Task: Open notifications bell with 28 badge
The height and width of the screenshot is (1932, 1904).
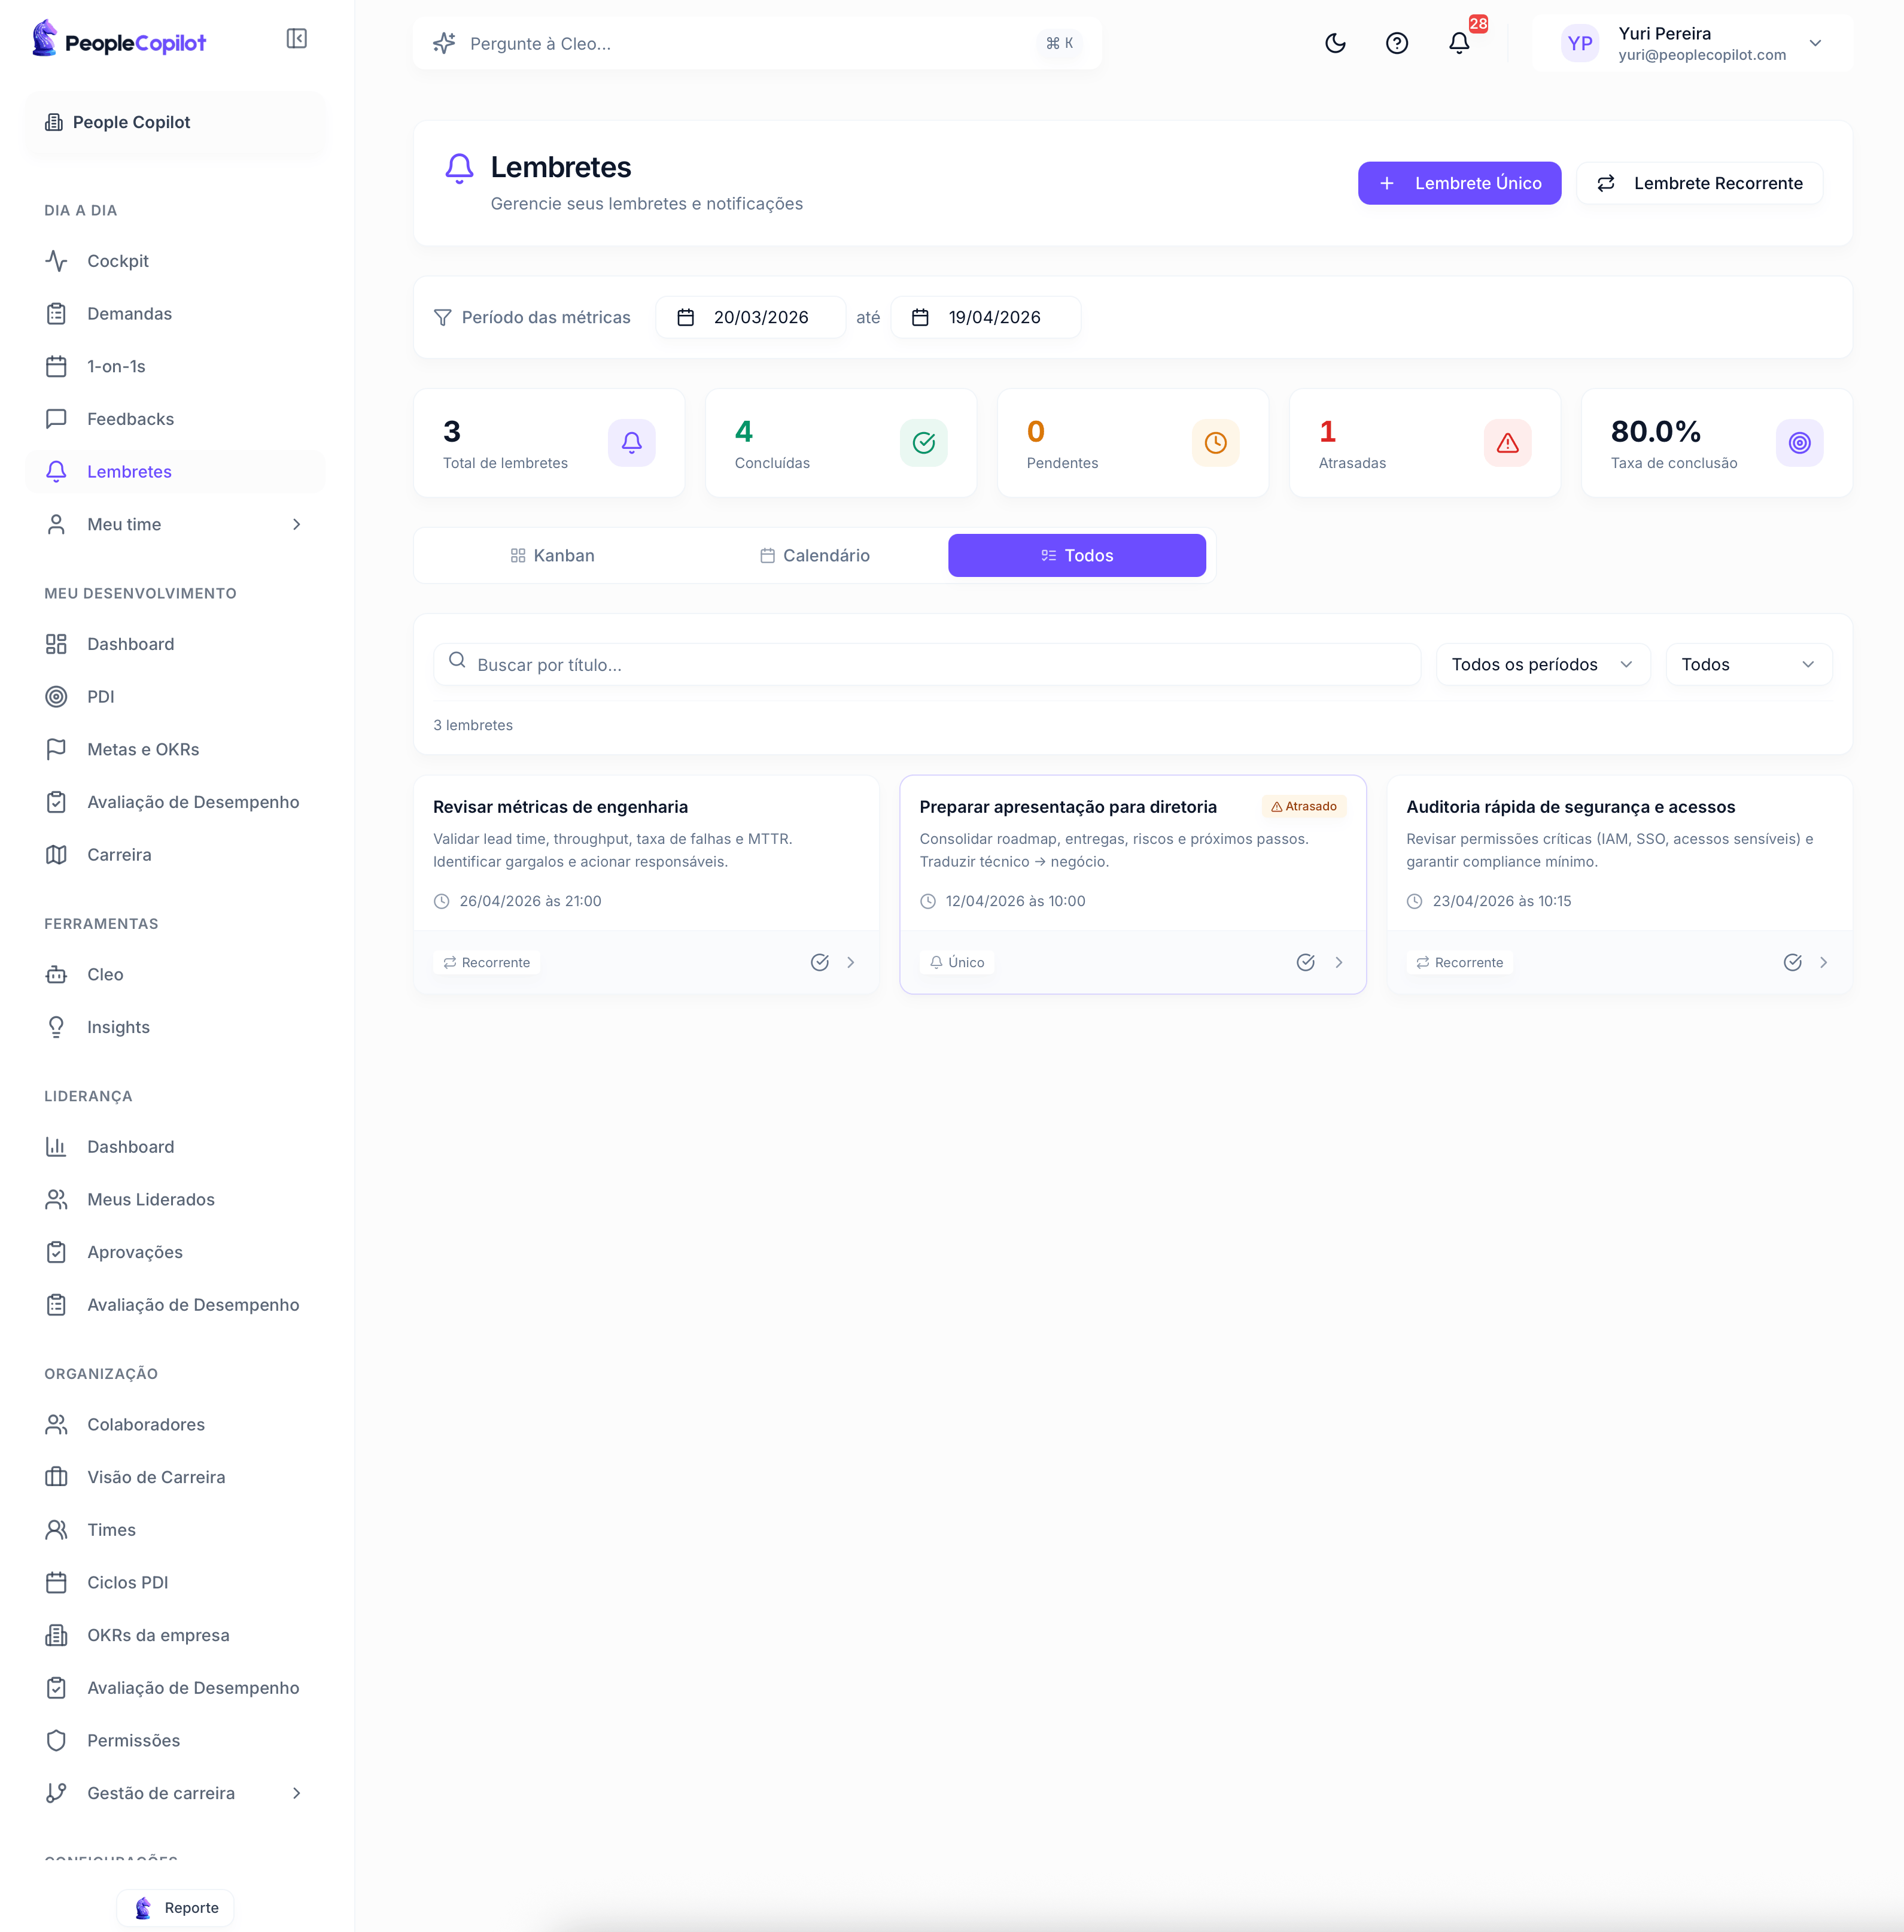Action: (1459, 43)
